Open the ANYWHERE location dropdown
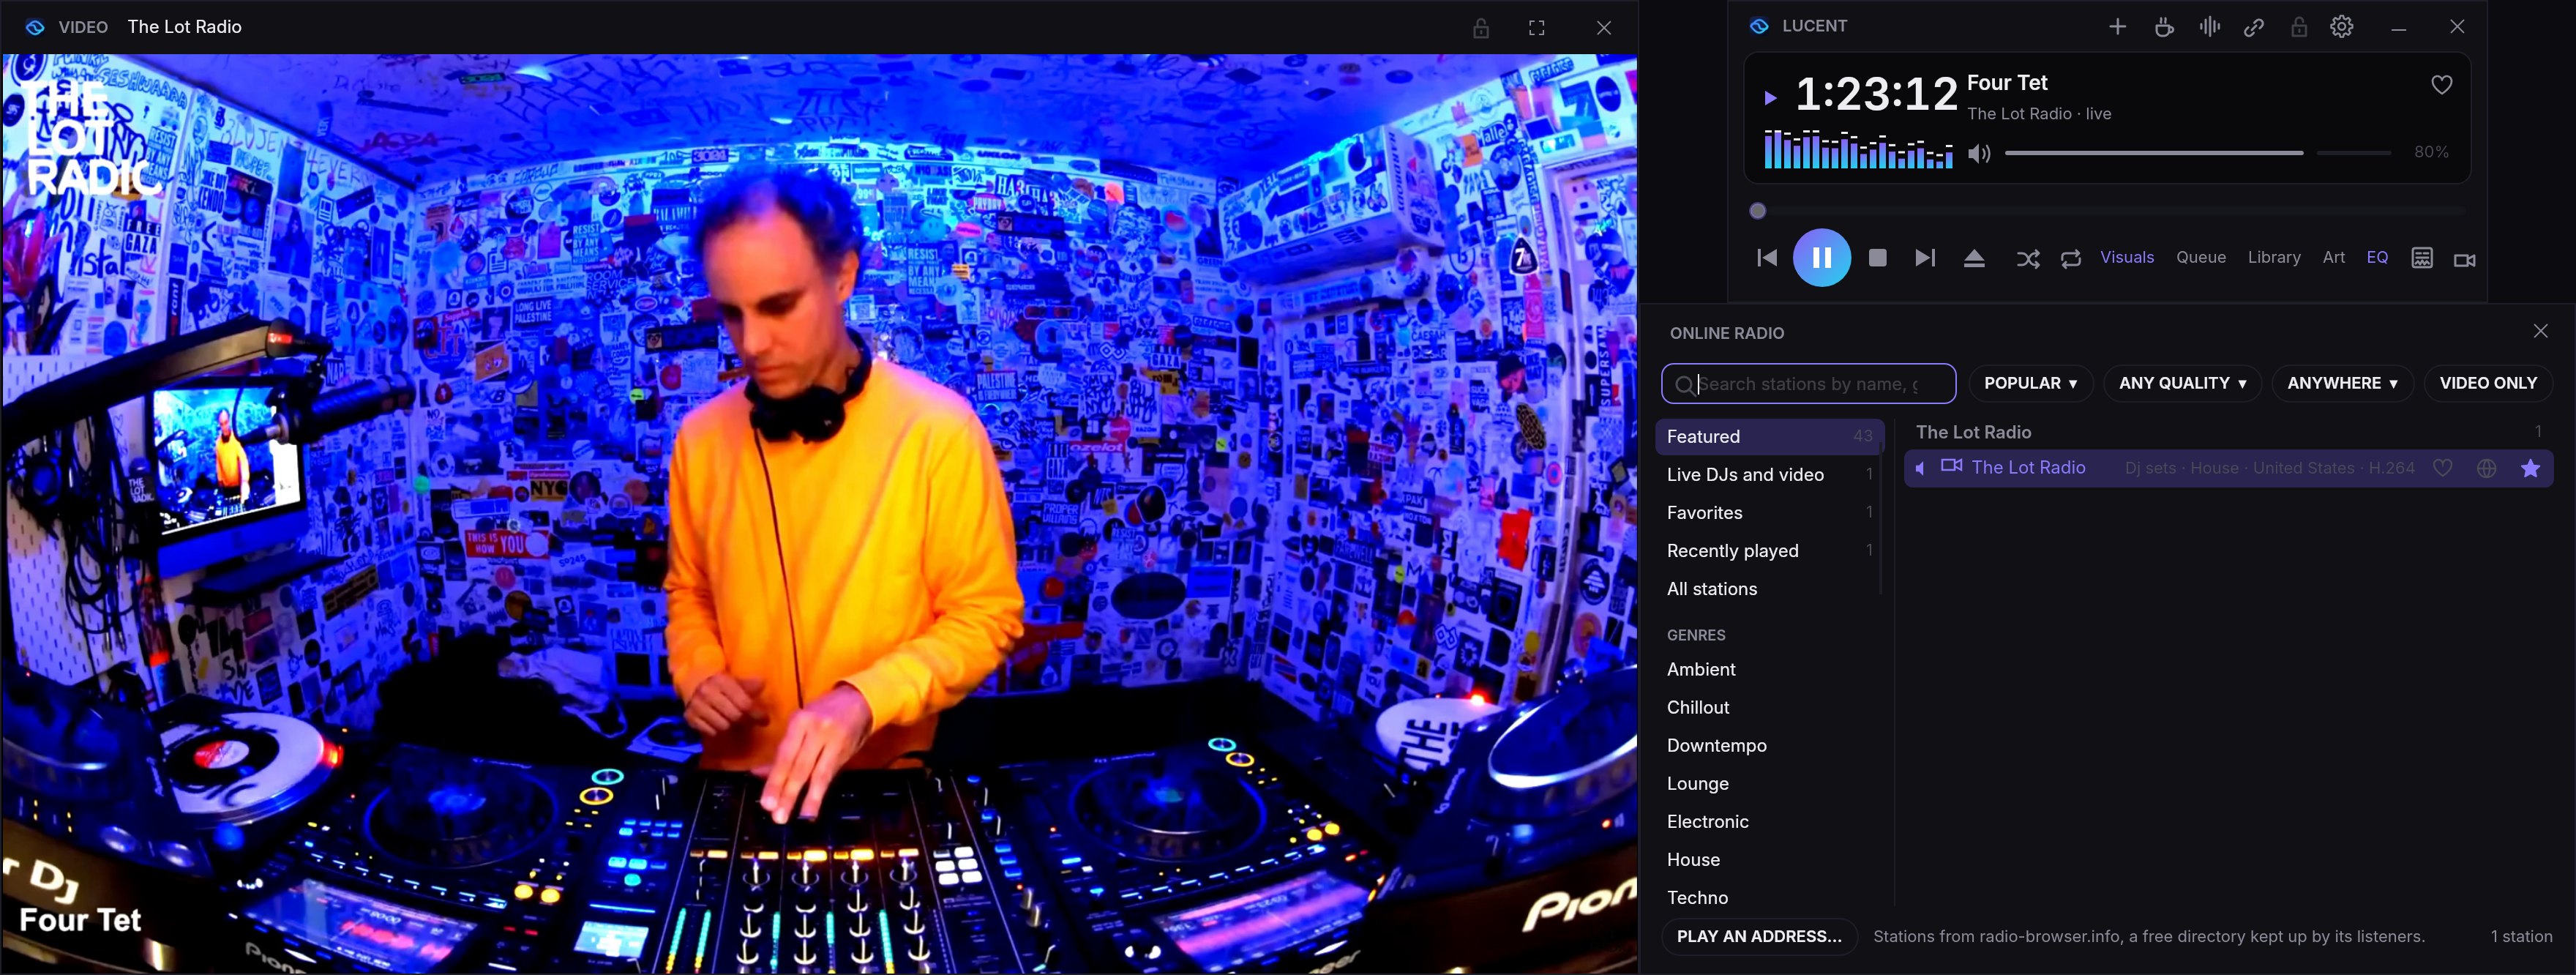 (2342, 384)
